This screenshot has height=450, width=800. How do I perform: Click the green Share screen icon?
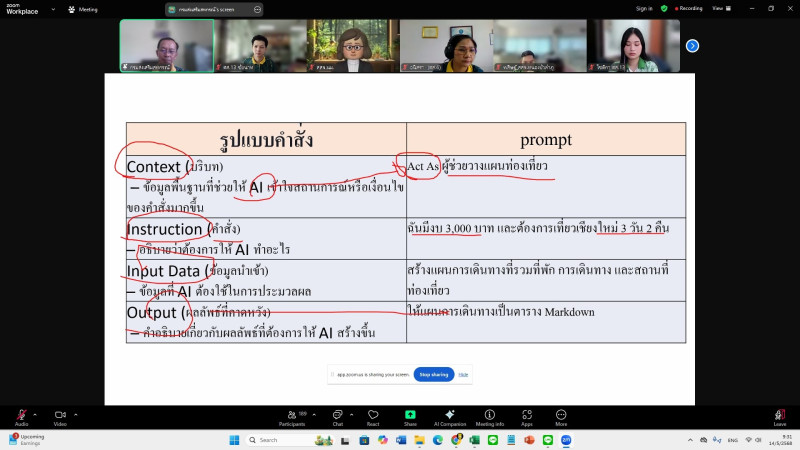point(410,415)
